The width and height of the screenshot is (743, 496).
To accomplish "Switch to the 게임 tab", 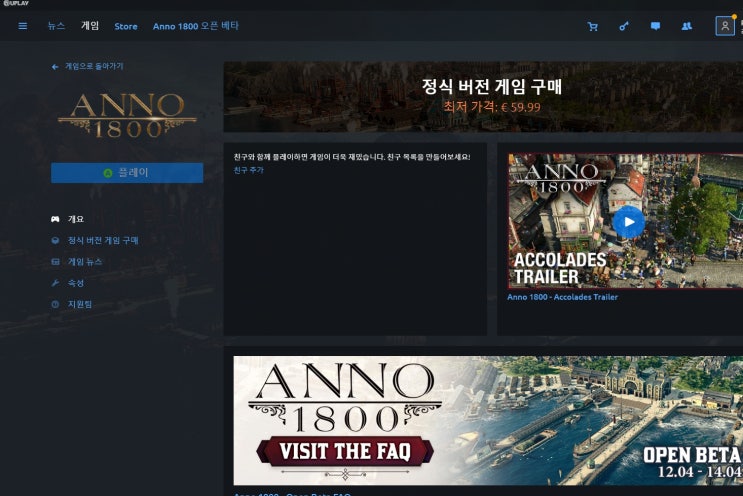I will click(90, 26).
